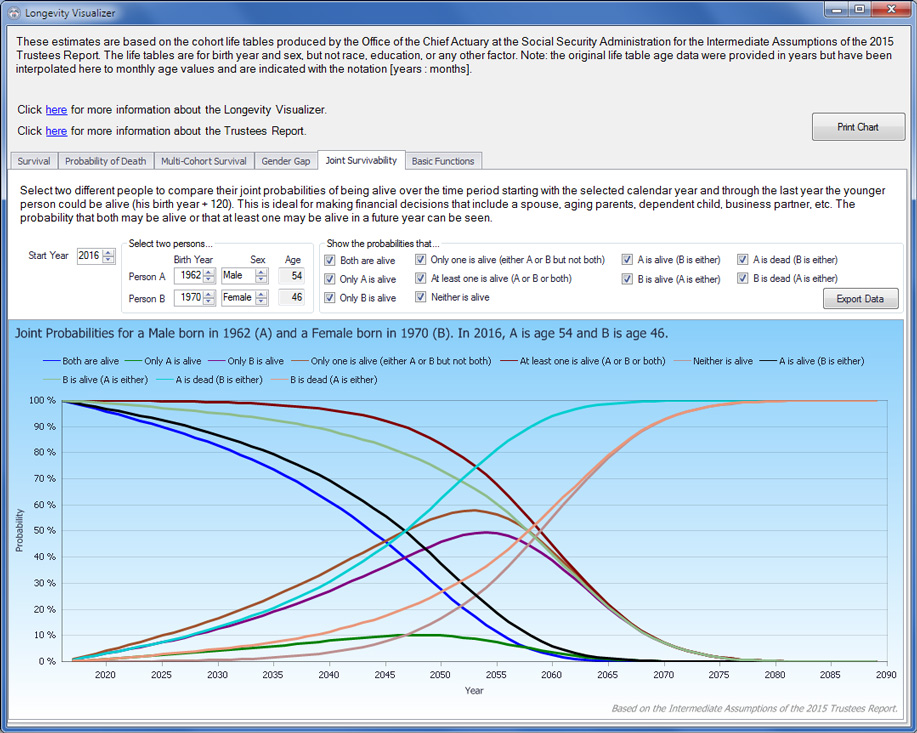
Task: Select the Probability of Death tab
Action: click(x=105, y=161)
